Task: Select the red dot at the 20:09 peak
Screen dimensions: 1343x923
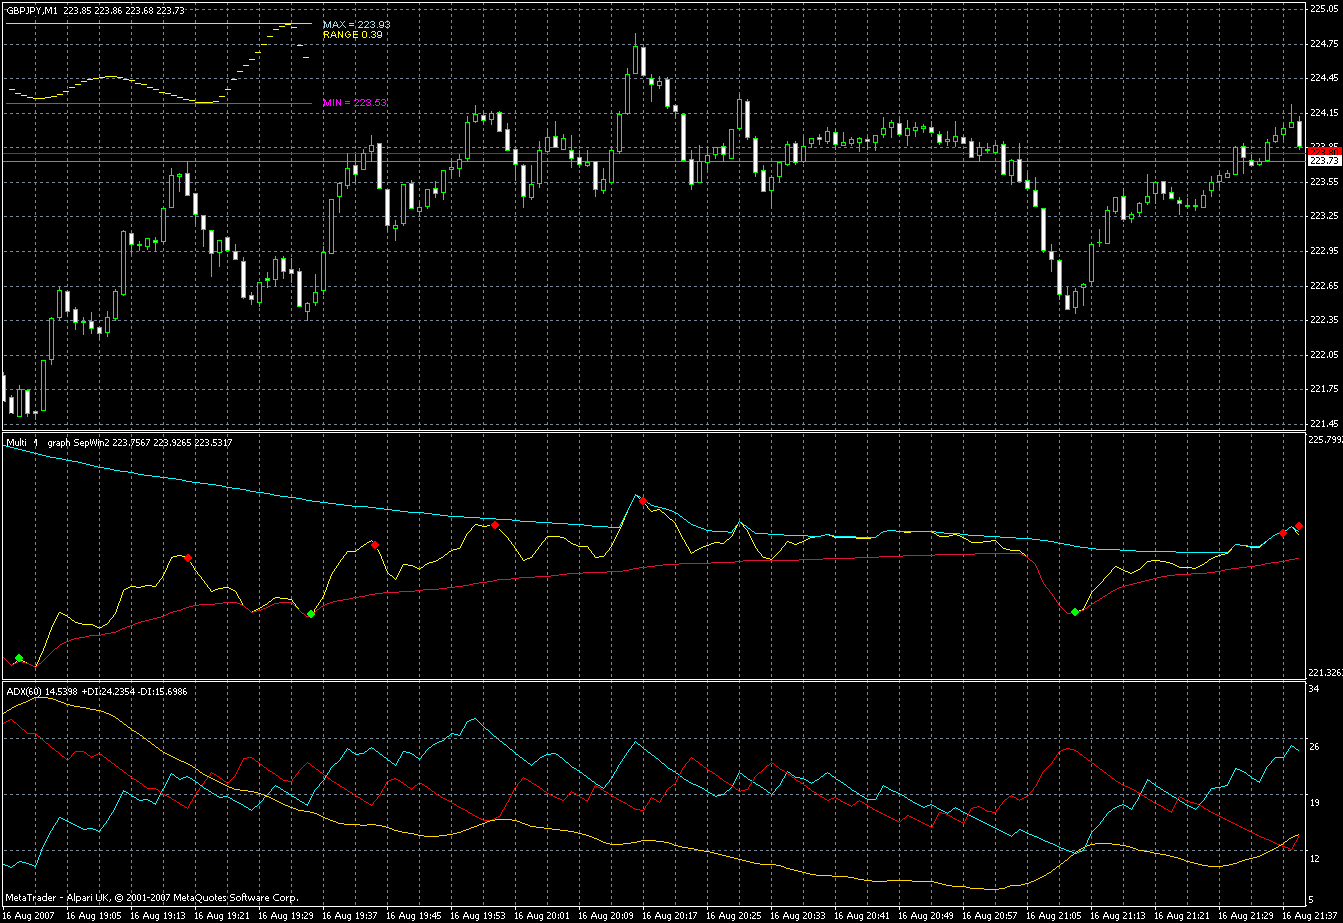Action: 643,500
